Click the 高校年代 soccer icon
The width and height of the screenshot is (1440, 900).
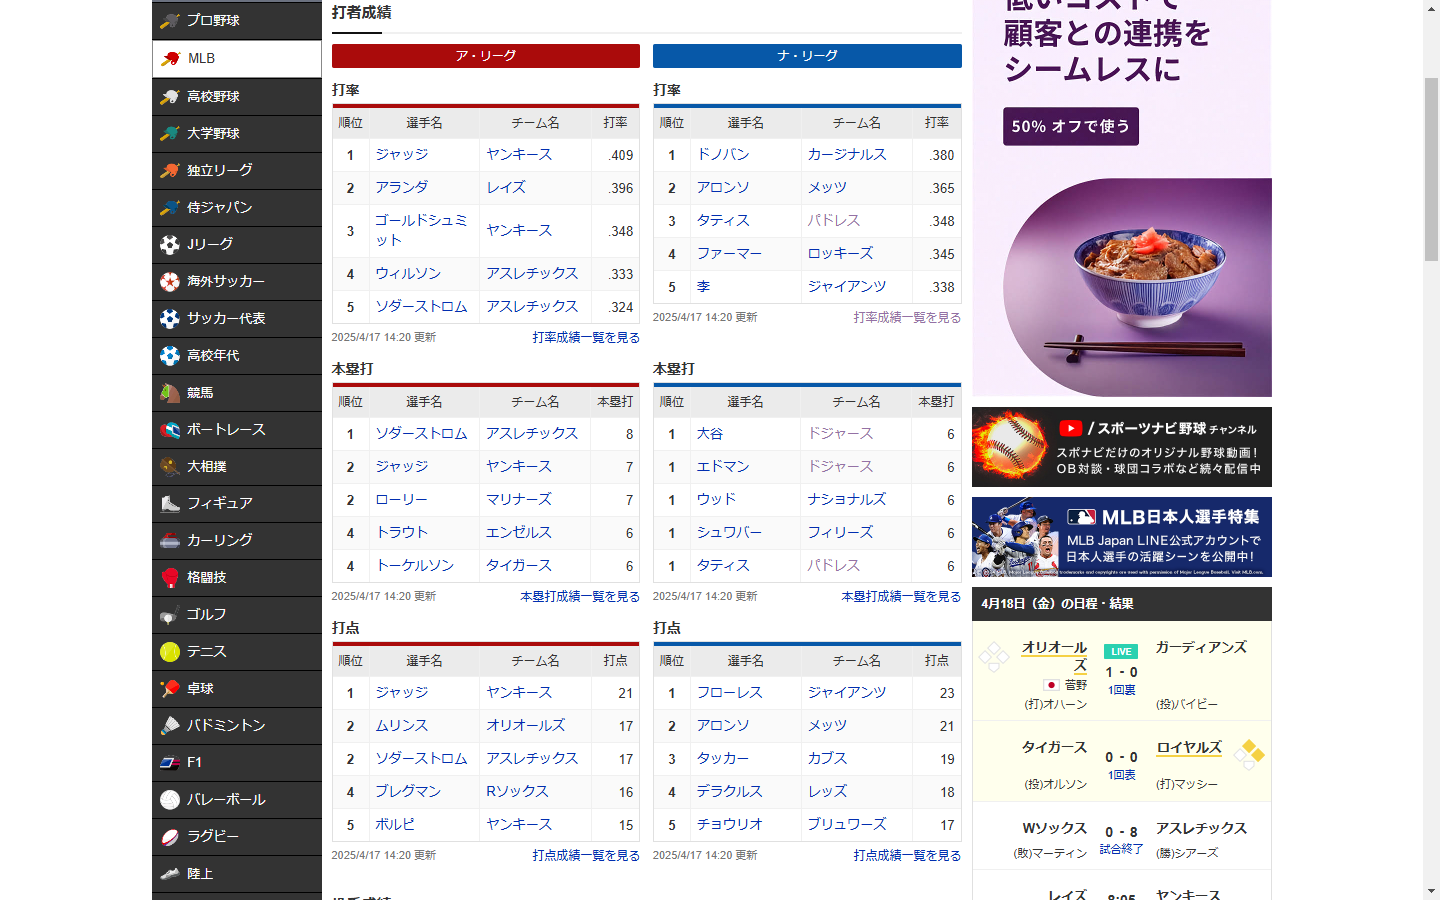tap(170, 355)
